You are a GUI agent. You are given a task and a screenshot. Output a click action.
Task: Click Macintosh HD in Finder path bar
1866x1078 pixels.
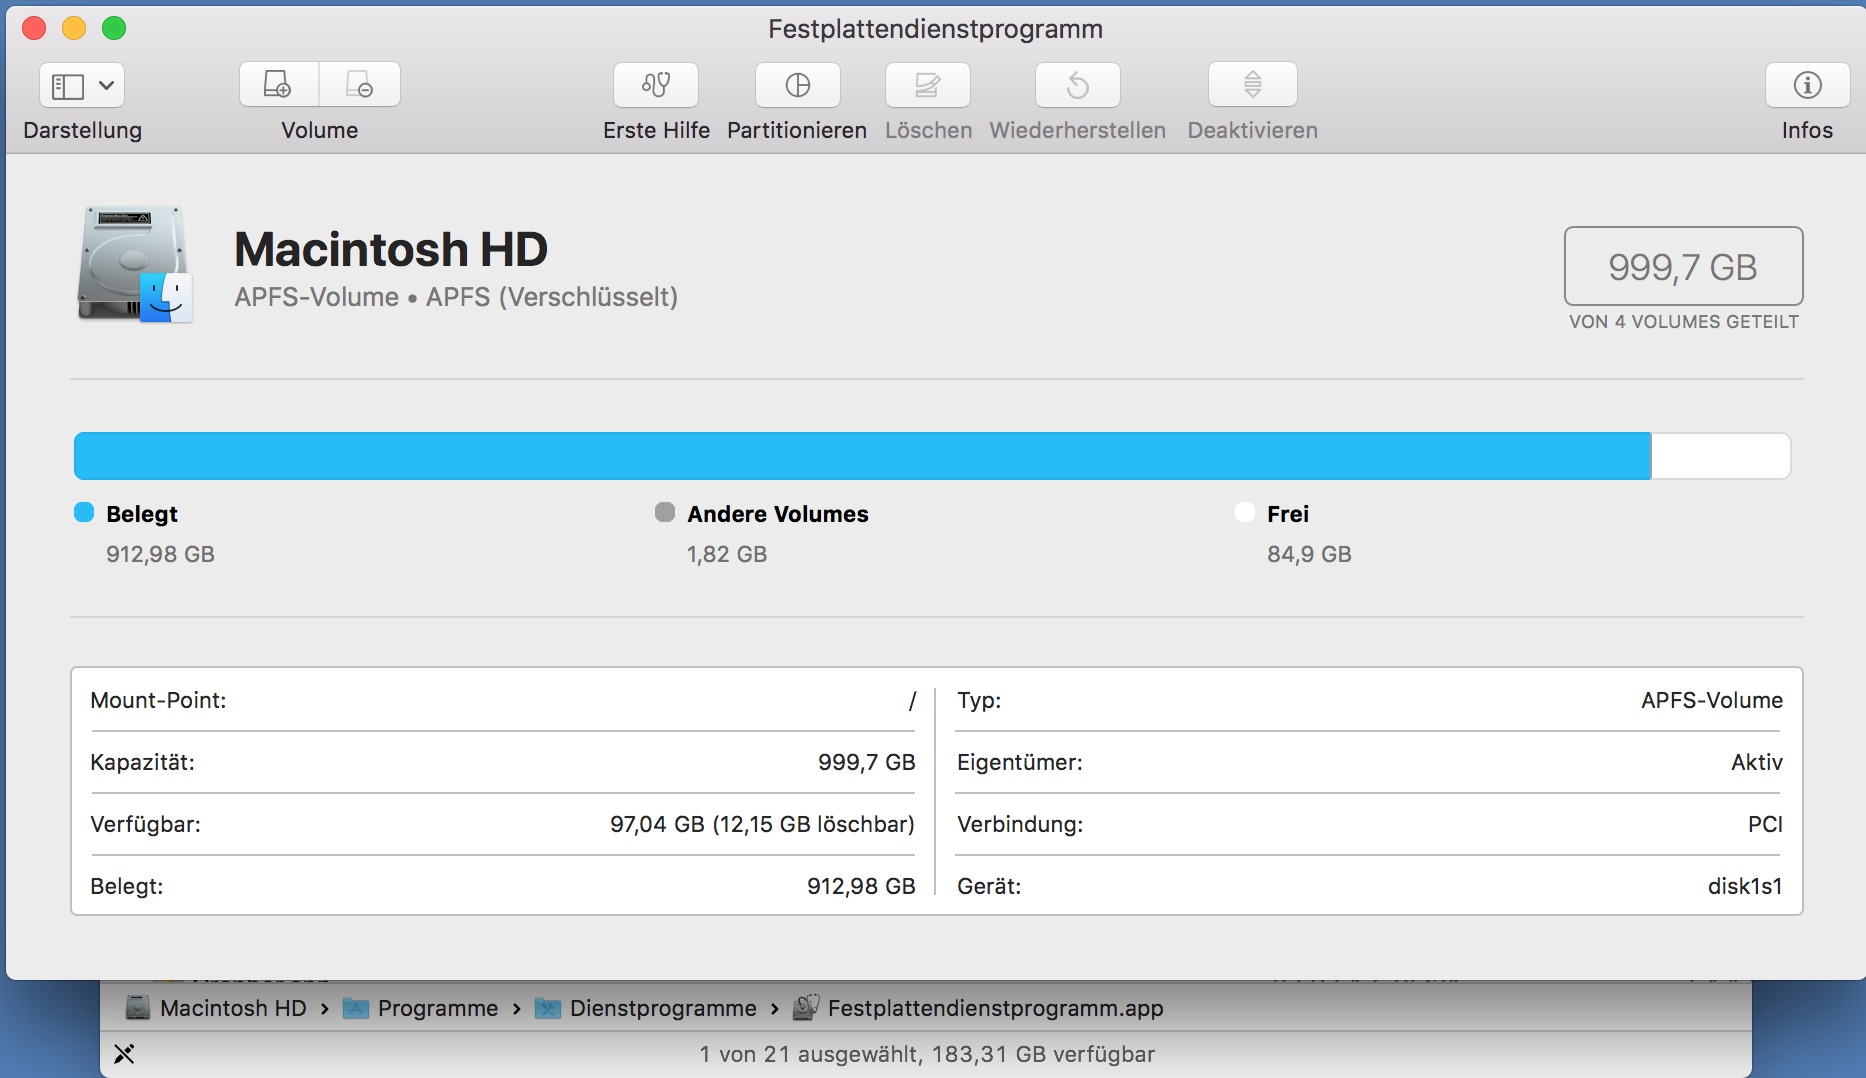click(x=217, y=1008)
